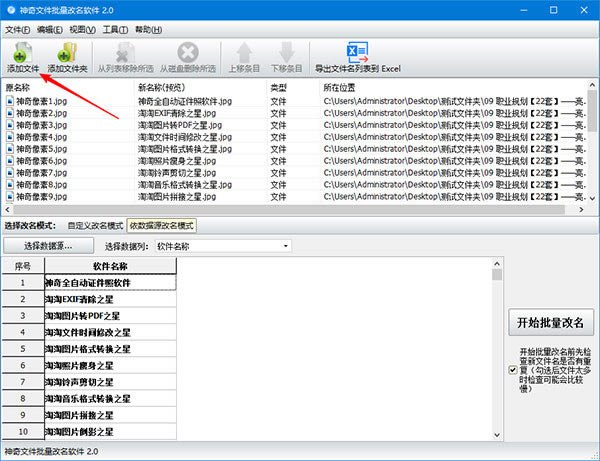Toggle the duplicate filename check checkbox
The image size is (600, 461).
pyautogui.click(x=512, y=370)
